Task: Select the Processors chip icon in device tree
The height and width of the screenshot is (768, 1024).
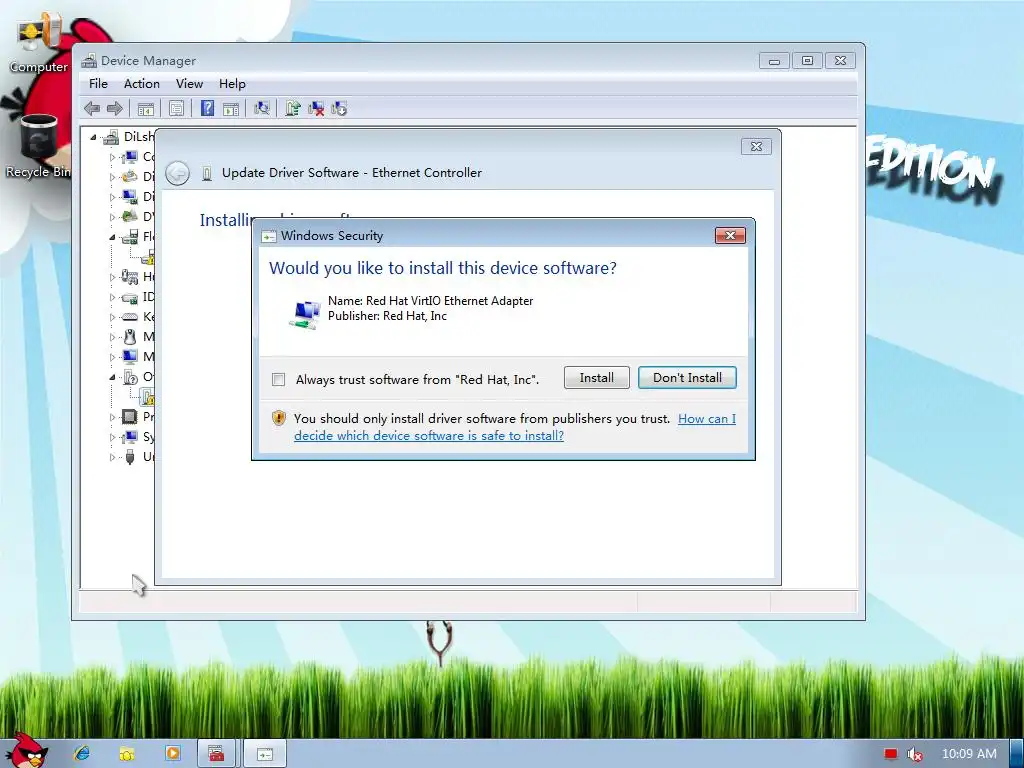Action: coord(130,417)
